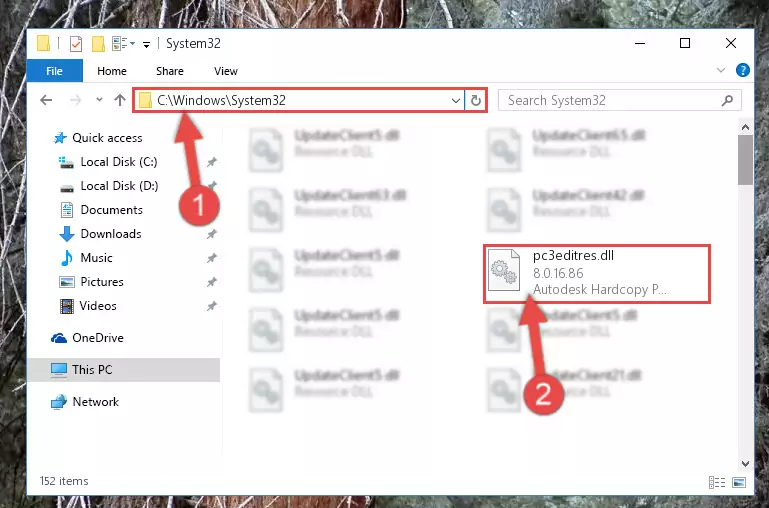Image resolution: width=769 pixels, height=508 pixels.
Task: Click the Network icon in the sidebar
Action: 58,402
